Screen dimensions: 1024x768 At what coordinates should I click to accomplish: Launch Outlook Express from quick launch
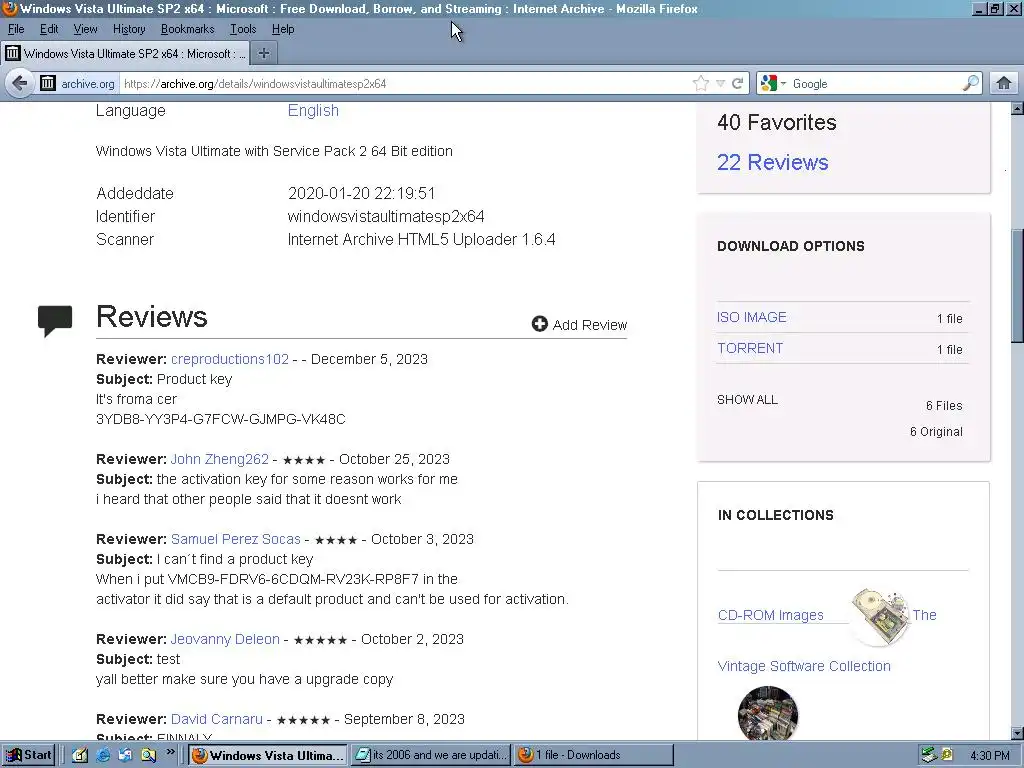point(125,755)
